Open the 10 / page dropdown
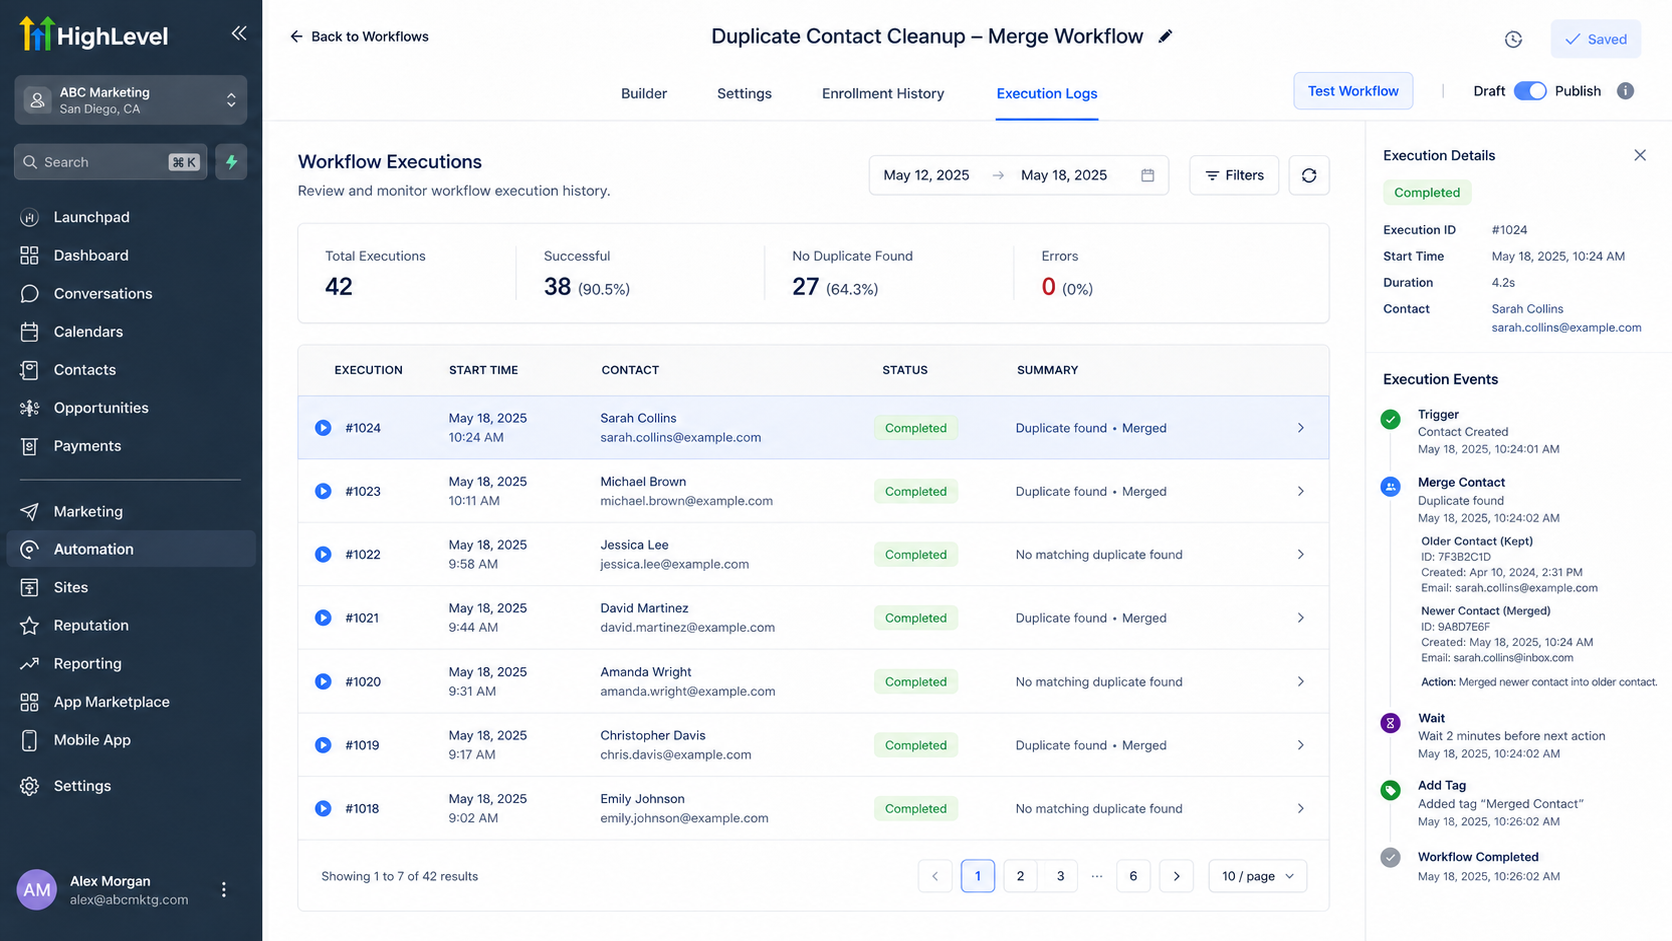Viewport: 1672px width, 941px height. (x=1257, y=876)
